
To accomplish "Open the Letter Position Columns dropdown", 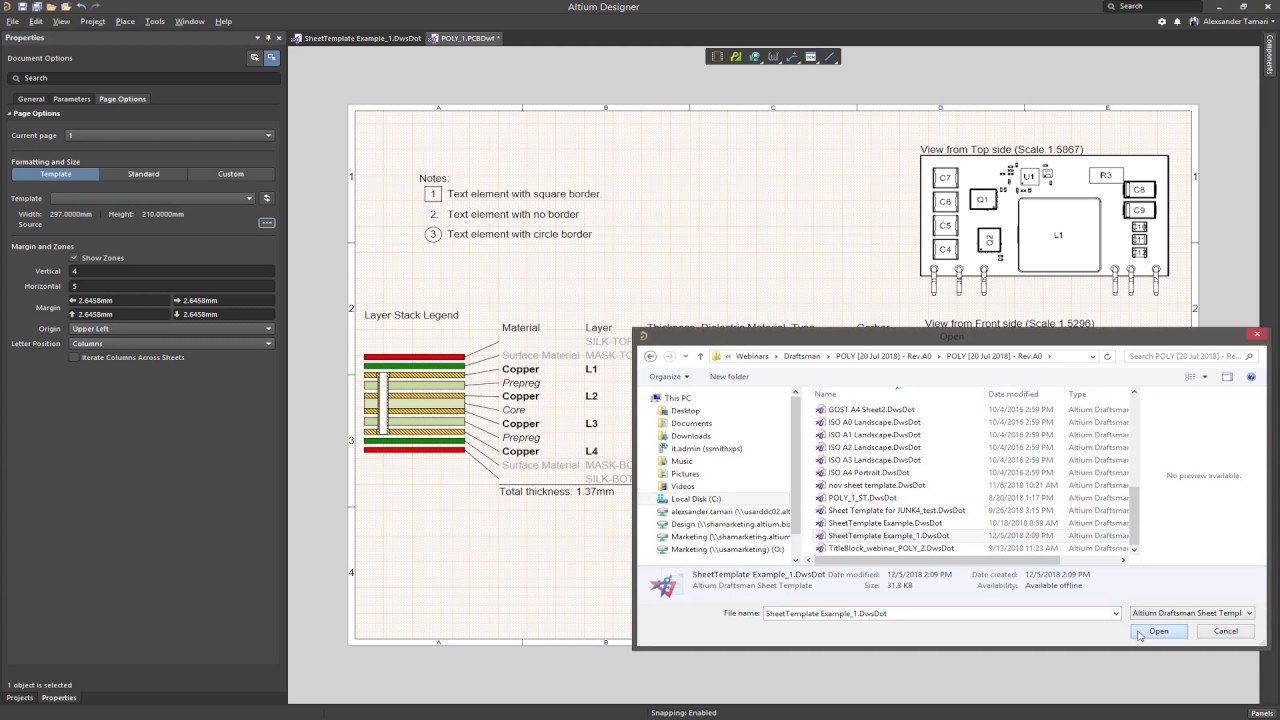I will pyautogui.click(x=170, y=343).
